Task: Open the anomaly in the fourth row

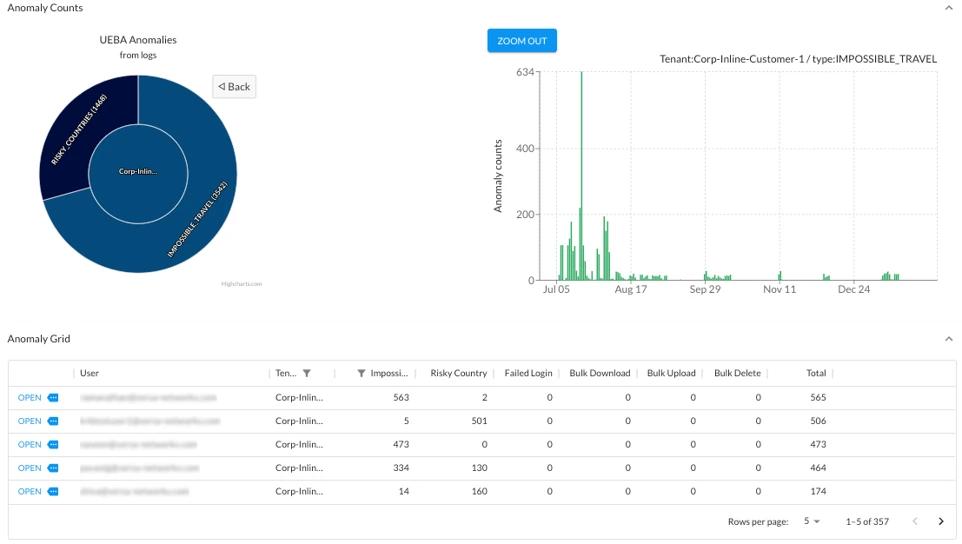Action: 30,468
